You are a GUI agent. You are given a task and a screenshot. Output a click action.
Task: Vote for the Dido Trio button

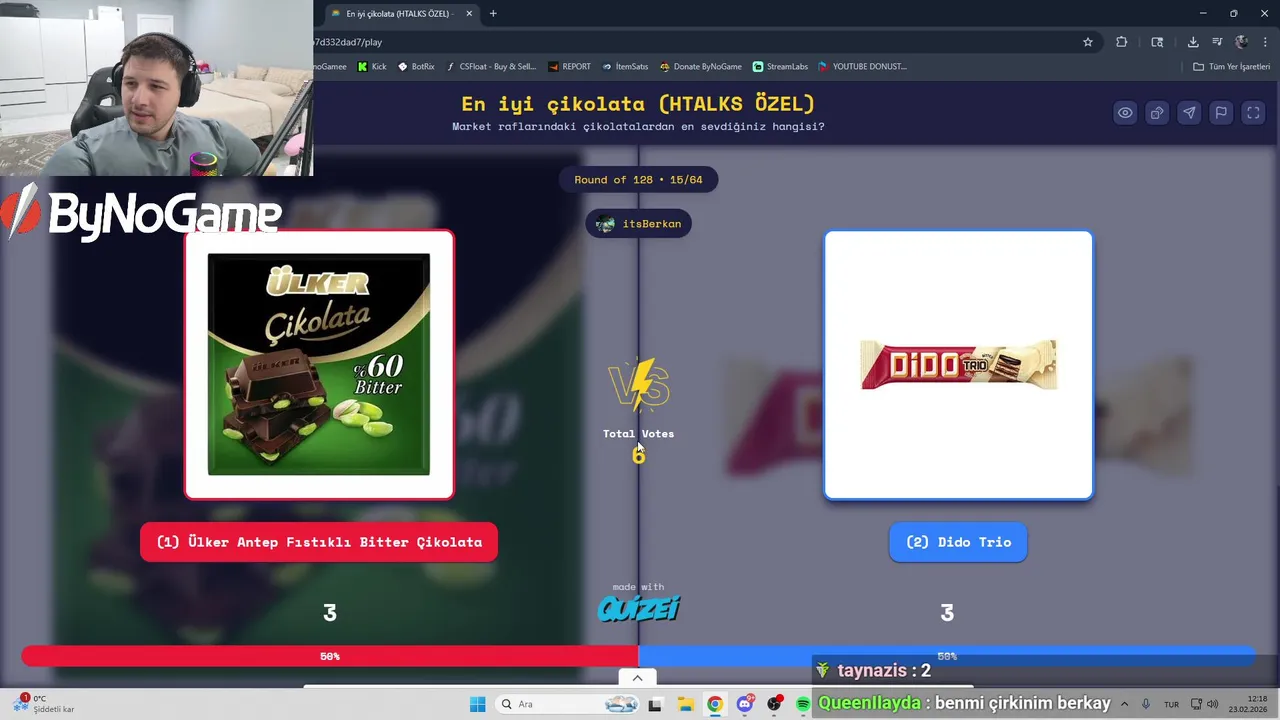958,542
